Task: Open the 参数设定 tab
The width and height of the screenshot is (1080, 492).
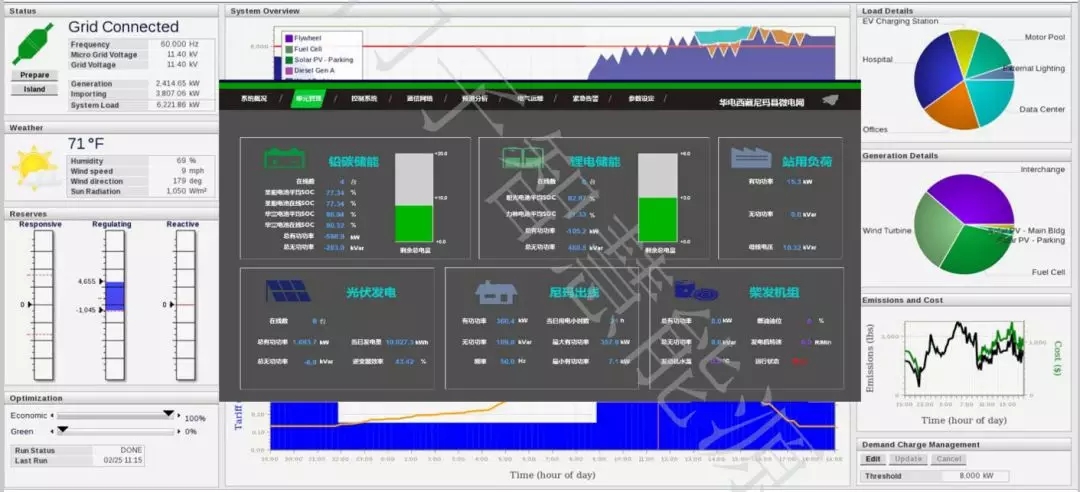Action: pos(641,99)
